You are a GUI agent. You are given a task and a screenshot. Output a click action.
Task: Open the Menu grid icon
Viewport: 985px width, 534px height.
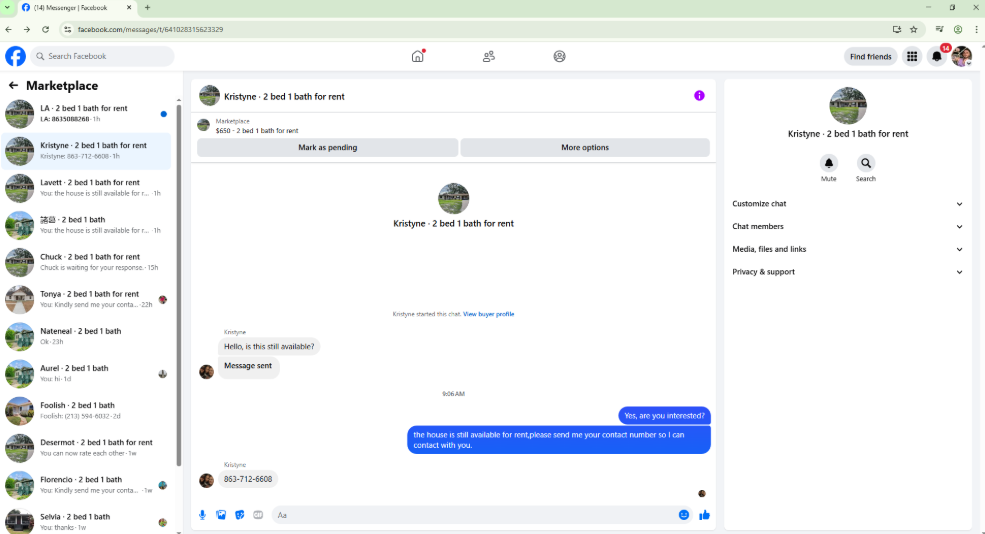pyautogui.click(x=912, y=57)
